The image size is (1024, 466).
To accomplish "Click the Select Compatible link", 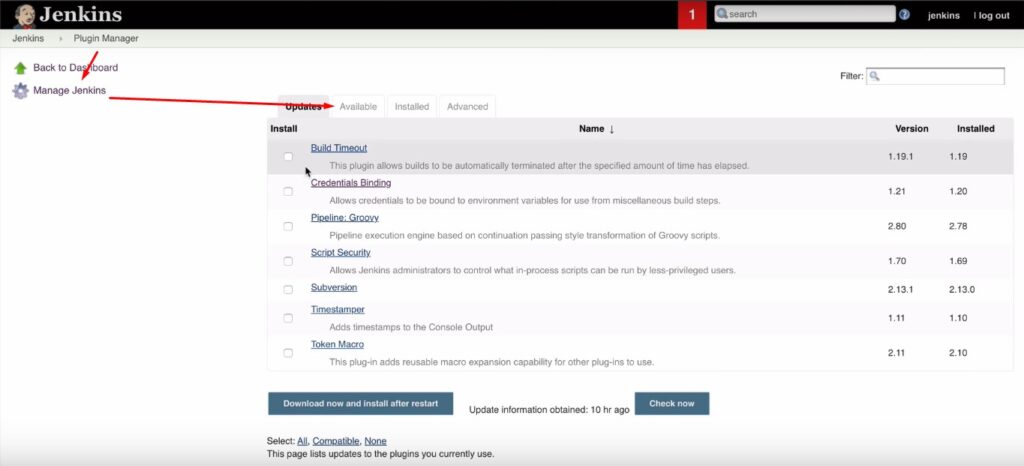I will click(336, 441).
